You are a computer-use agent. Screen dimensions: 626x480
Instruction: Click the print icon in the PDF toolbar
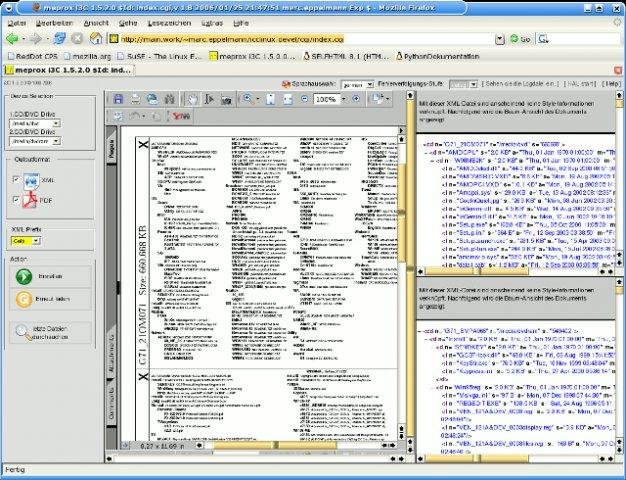[134, 100]
